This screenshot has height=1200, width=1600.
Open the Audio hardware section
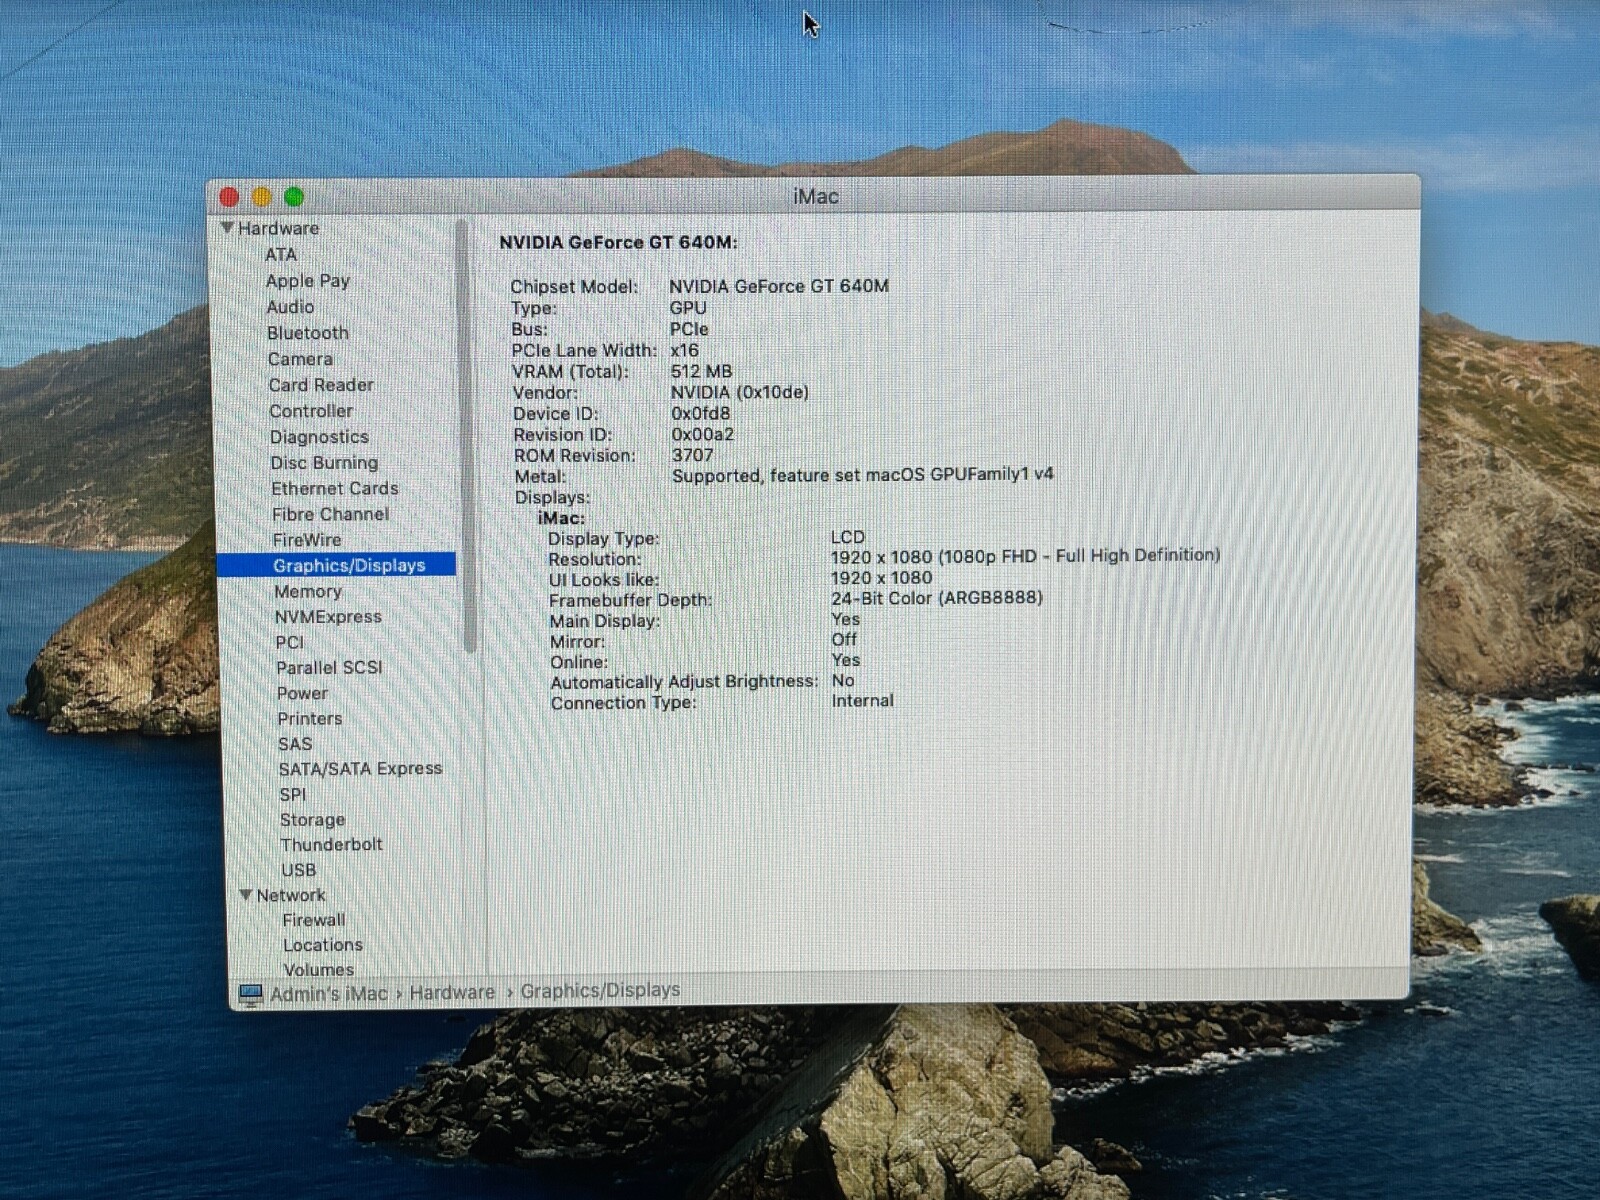[x=290, y=307]
